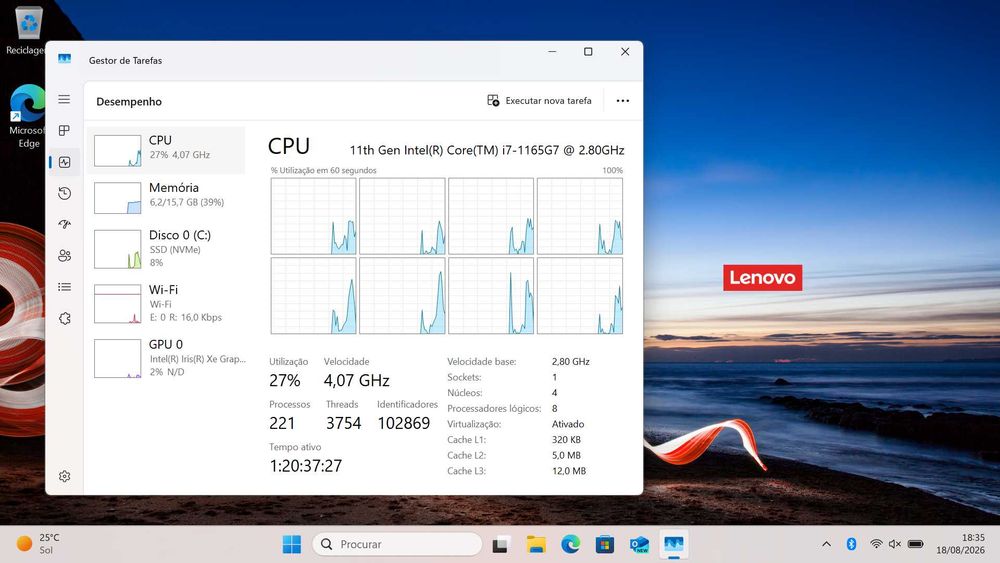
Task: Click the 221 processes count
Action: point(282,423)
